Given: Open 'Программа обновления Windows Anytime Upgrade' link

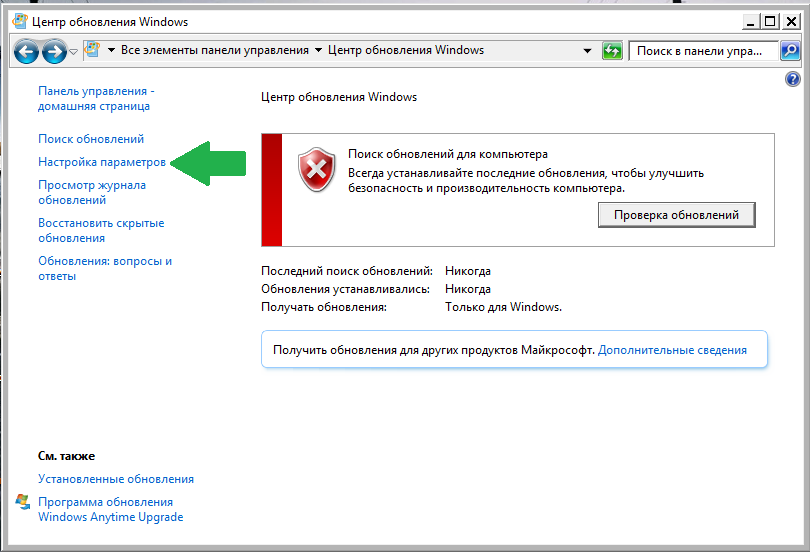Looking at the screenshot, I should pyautogui.click(x=111, y=509).
